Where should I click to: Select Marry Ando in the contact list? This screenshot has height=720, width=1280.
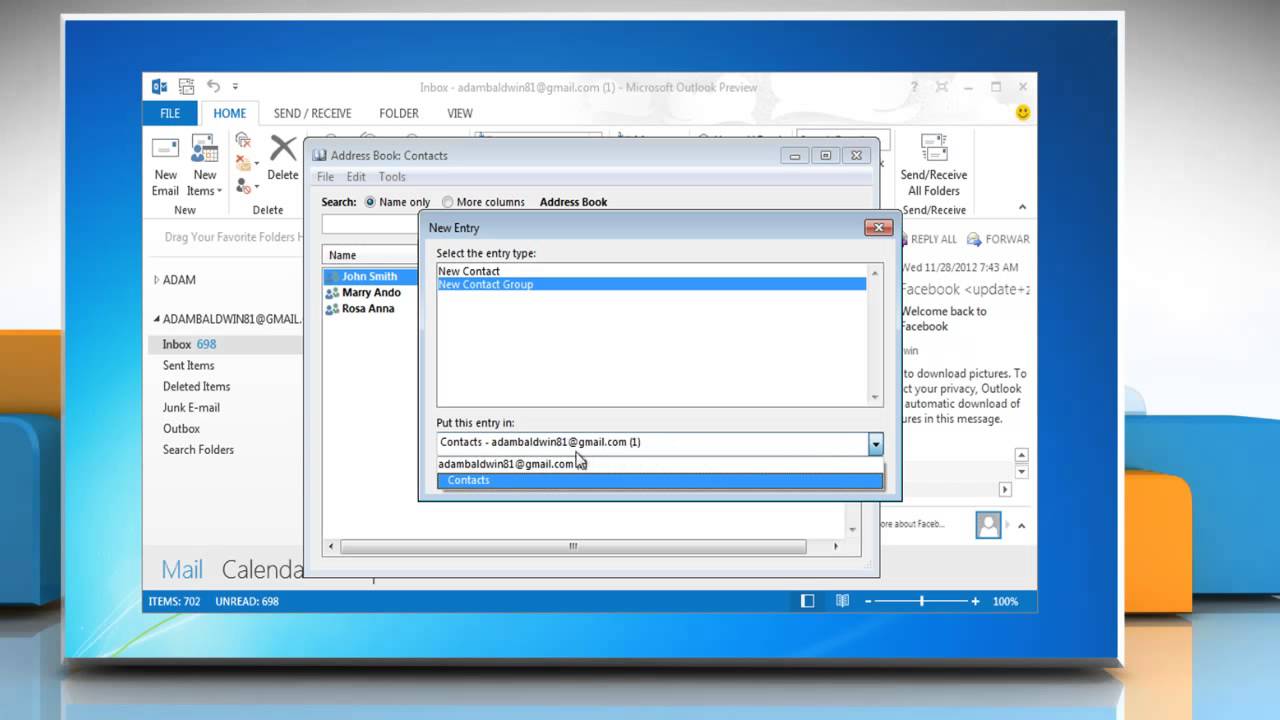point(370,292)
